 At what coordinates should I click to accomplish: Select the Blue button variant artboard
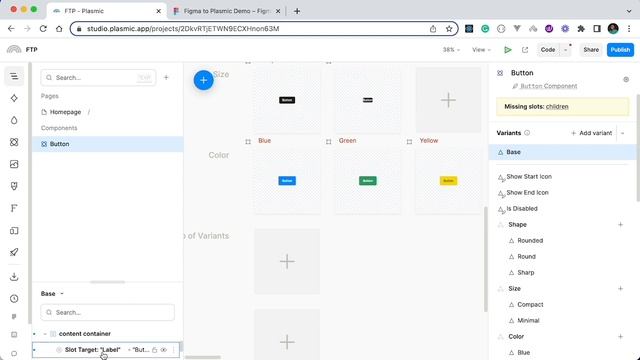(287, 181)
